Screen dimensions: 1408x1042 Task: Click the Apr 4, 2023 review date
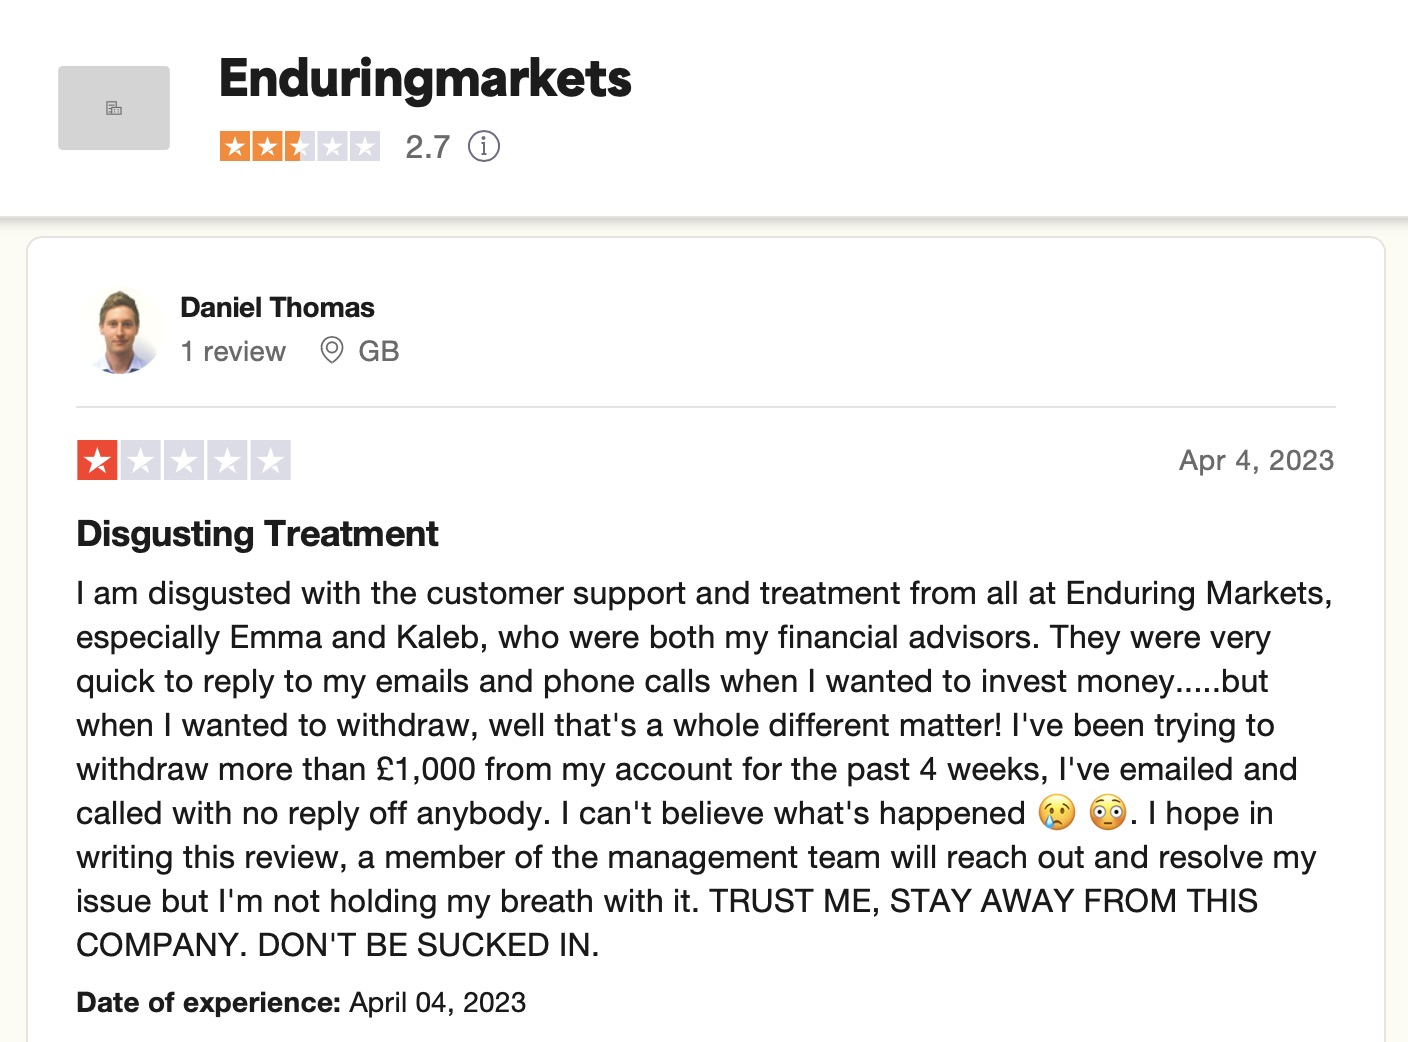[1257, 459]
